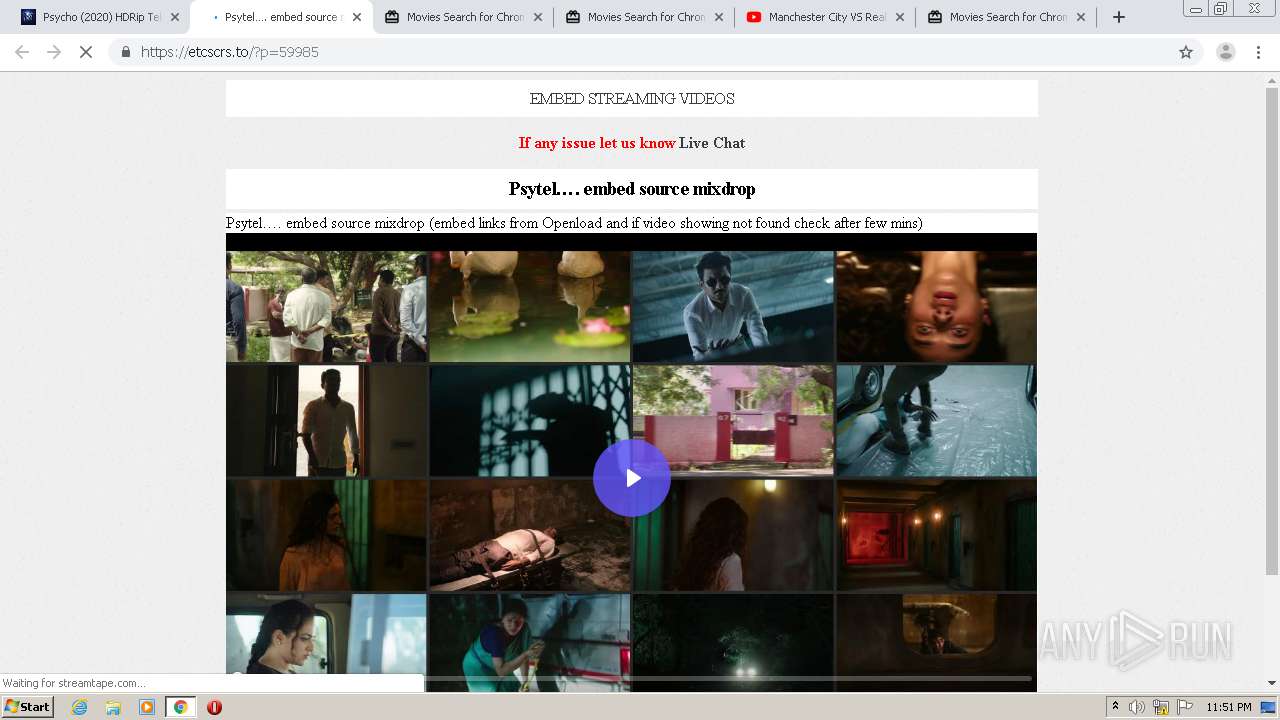
Task: Show hidden tray icons arrow
Action: click(1115, 707)
